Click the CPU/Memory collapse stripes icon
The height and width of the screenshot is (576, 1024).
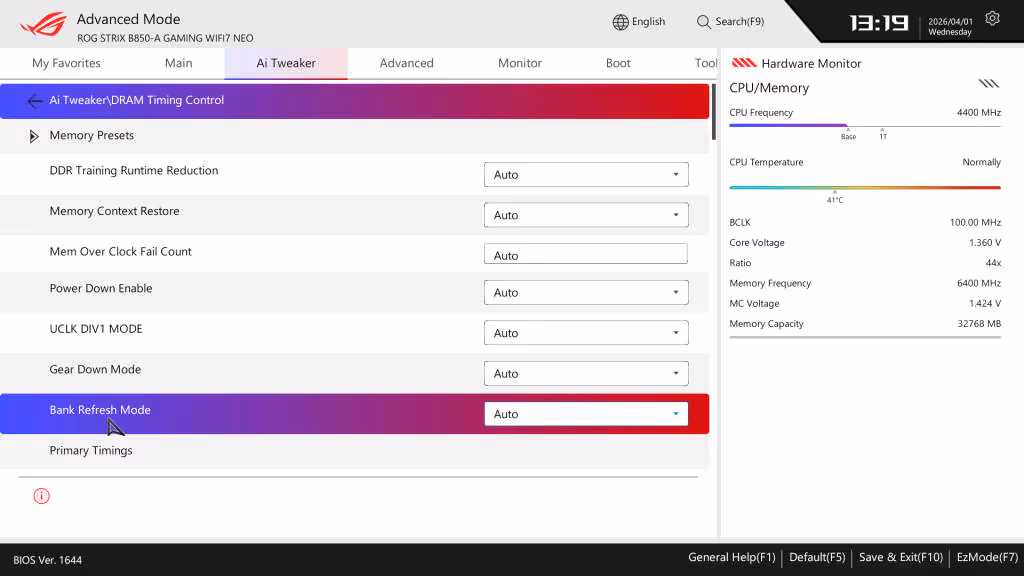[x=988, y=84]
